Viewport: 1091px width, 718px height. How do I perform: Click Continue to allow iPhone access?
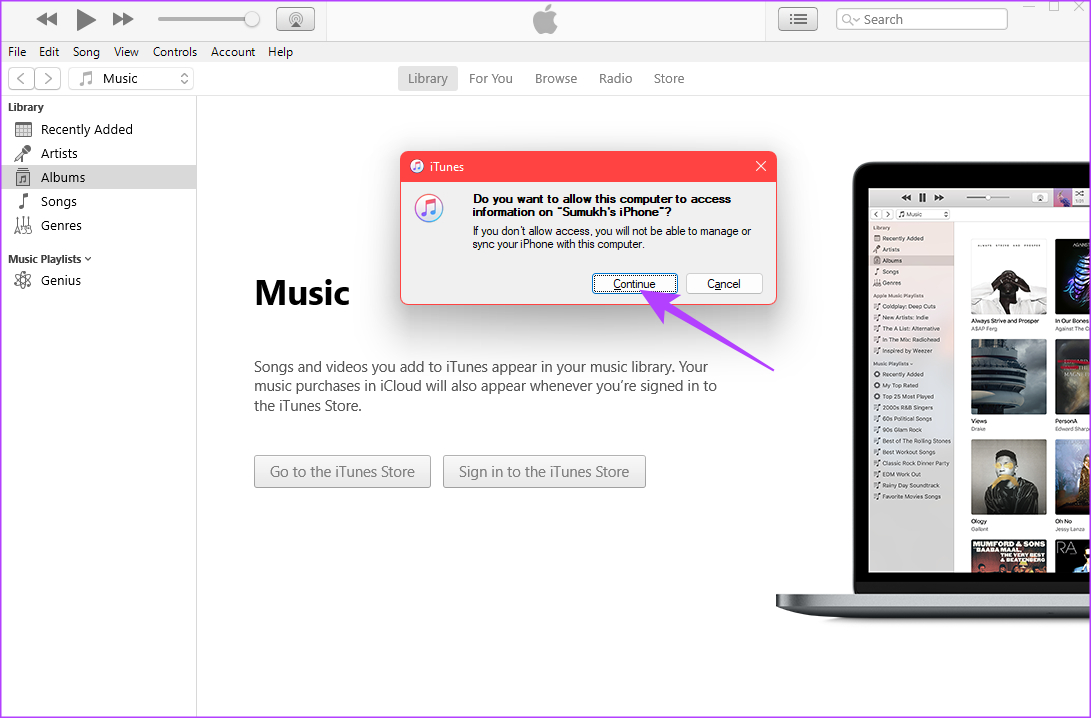coord(635,283)
